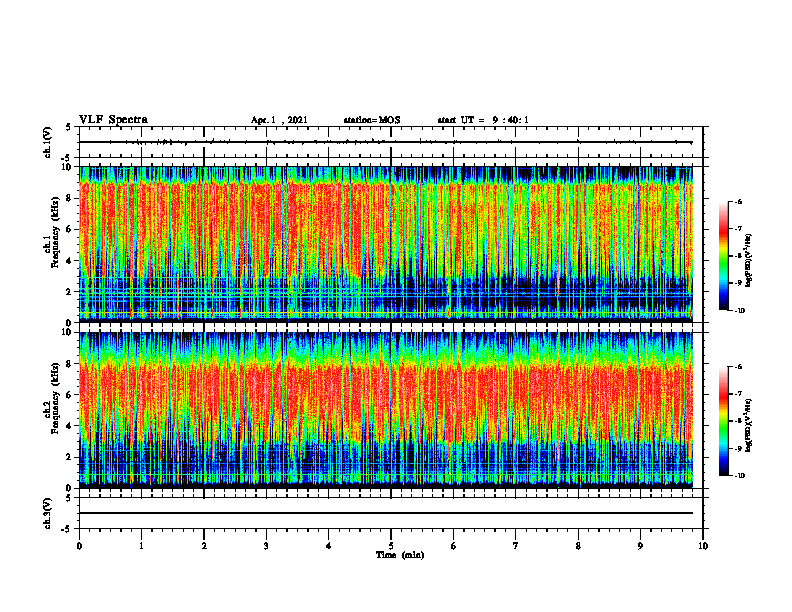The image size is (792, 612).
Task: Click the 'VLF Spectra' plot title
Action: pyautogui.click(x=113, y=120)
